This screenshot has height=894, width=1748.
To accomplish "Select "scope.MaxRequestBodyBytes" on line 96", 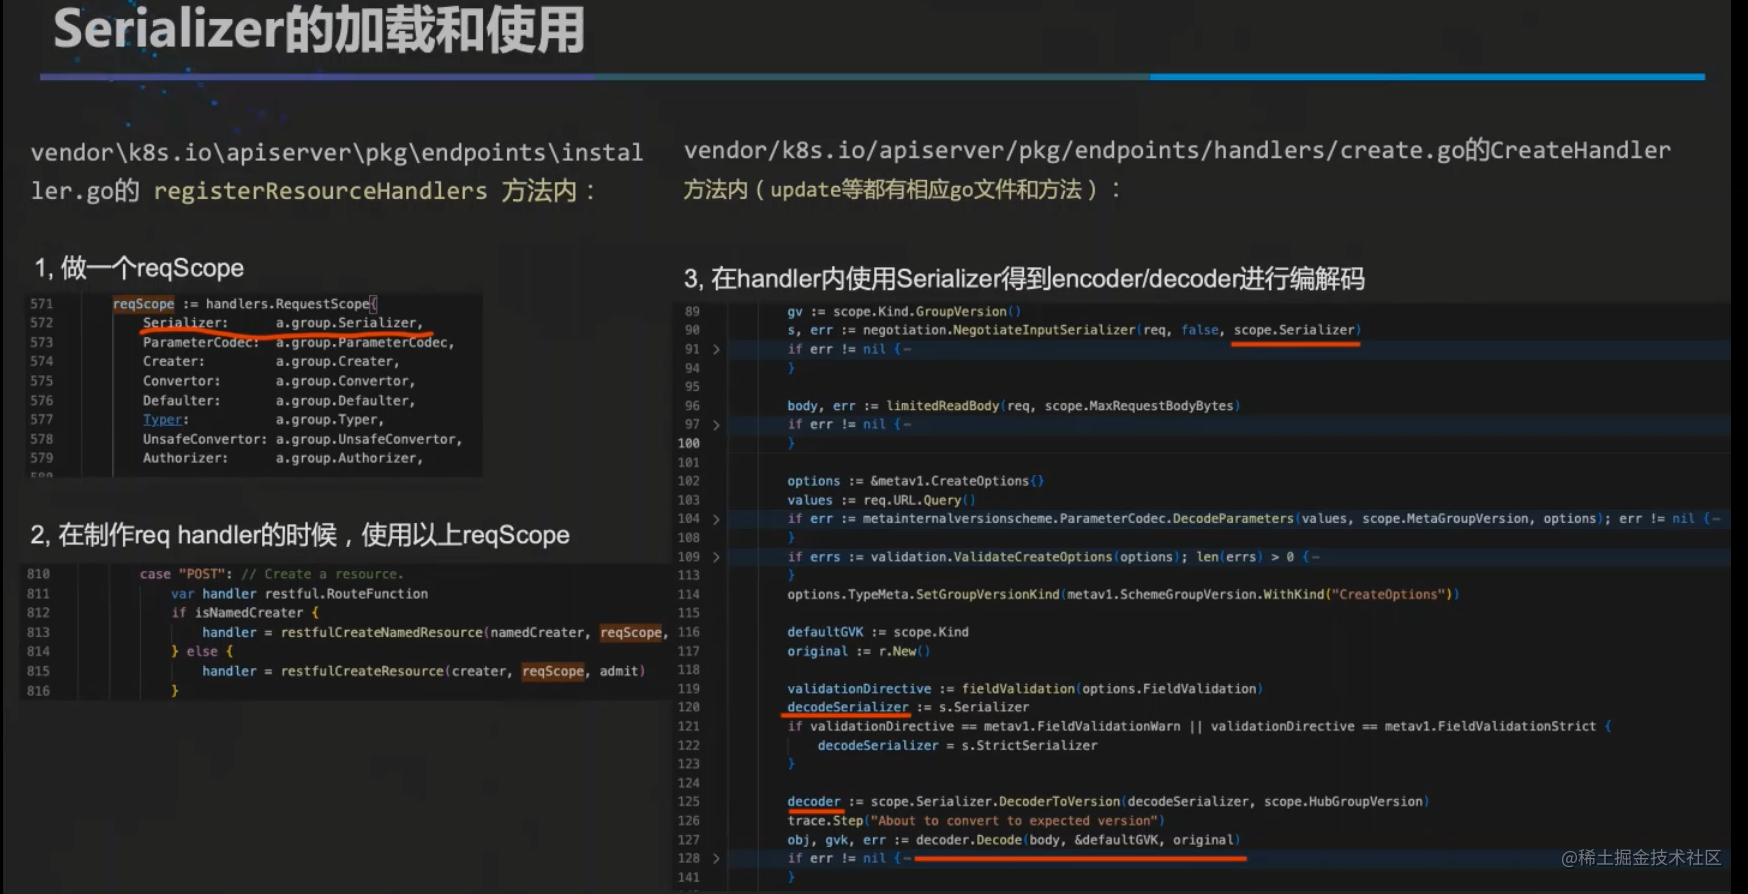I will coord(1139,406).
